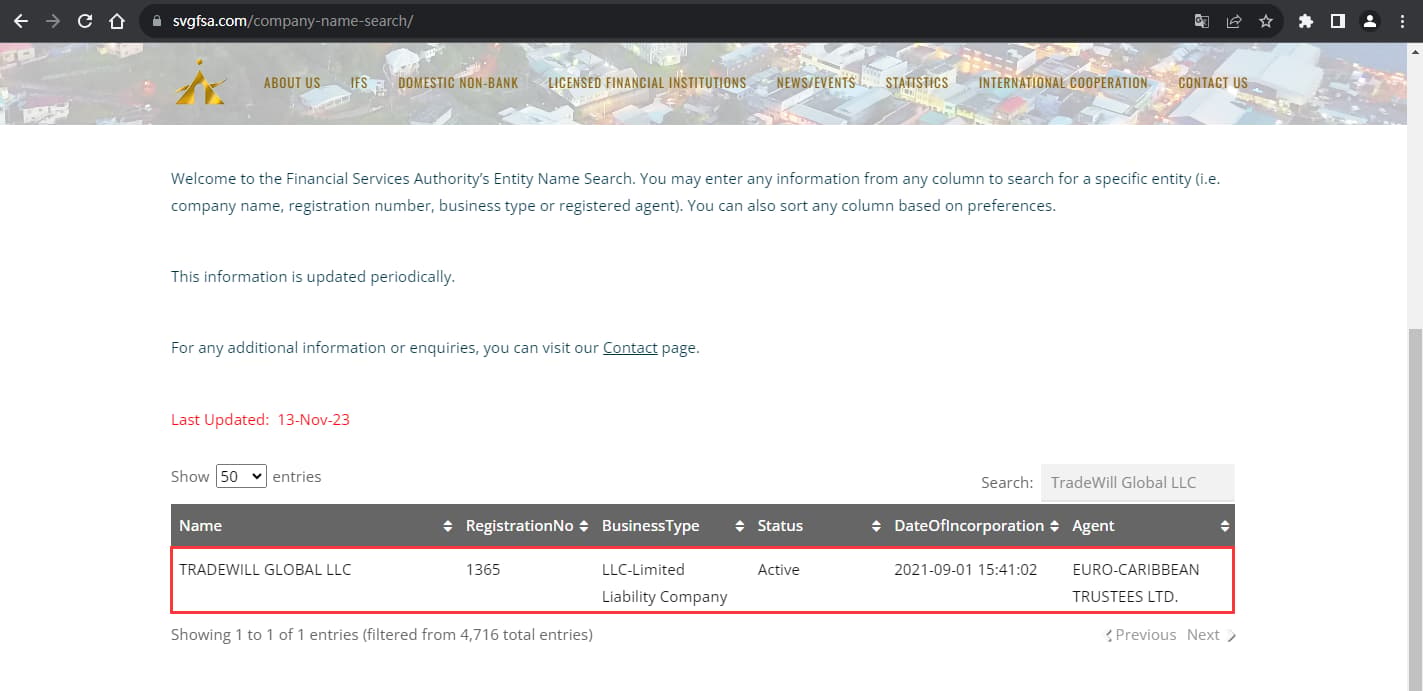
Task: Open the IFS menu
Action: 359,83
